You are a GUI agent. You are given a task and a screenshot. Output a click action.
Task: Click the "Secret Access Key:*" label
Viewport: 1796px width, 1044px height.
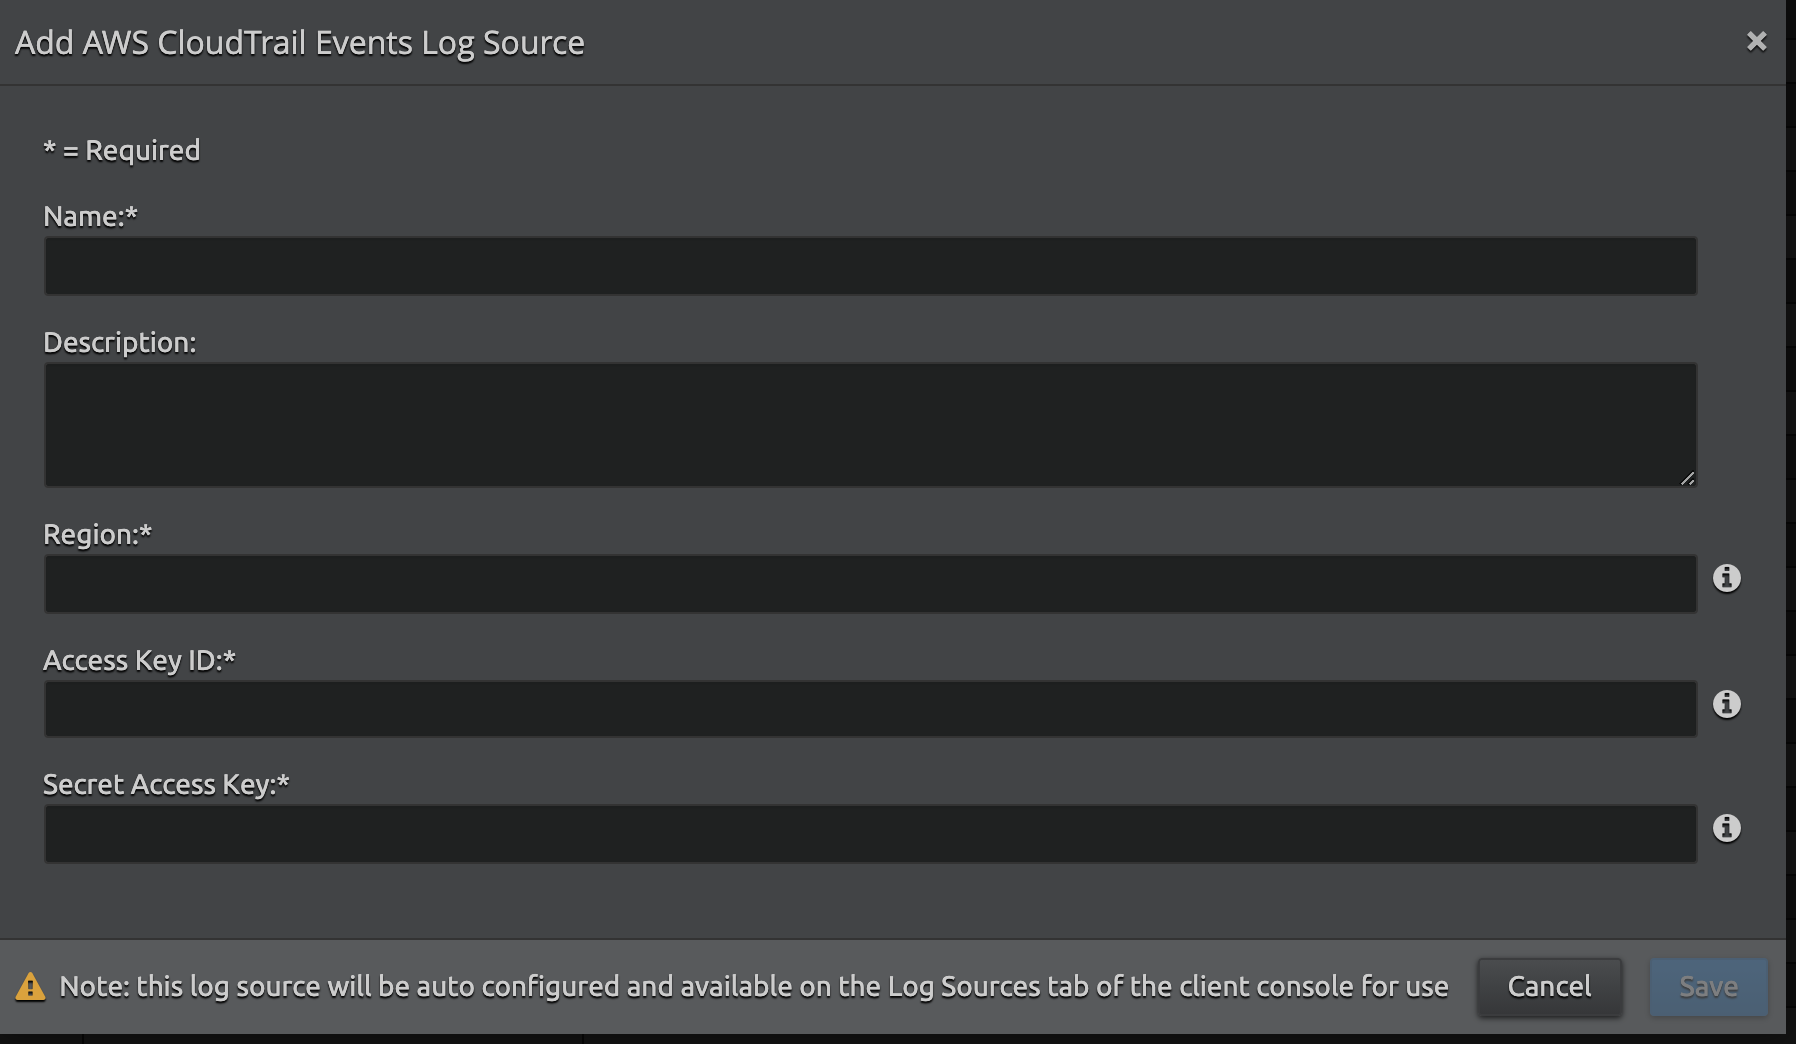(166, 784)
